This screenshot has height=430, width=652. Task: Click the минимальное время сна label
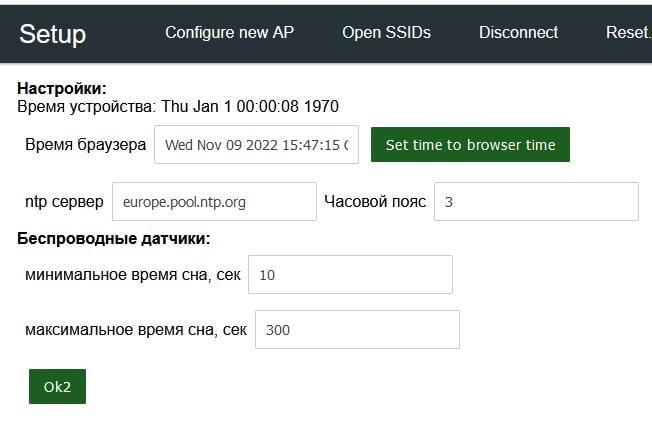click(133, 274)
